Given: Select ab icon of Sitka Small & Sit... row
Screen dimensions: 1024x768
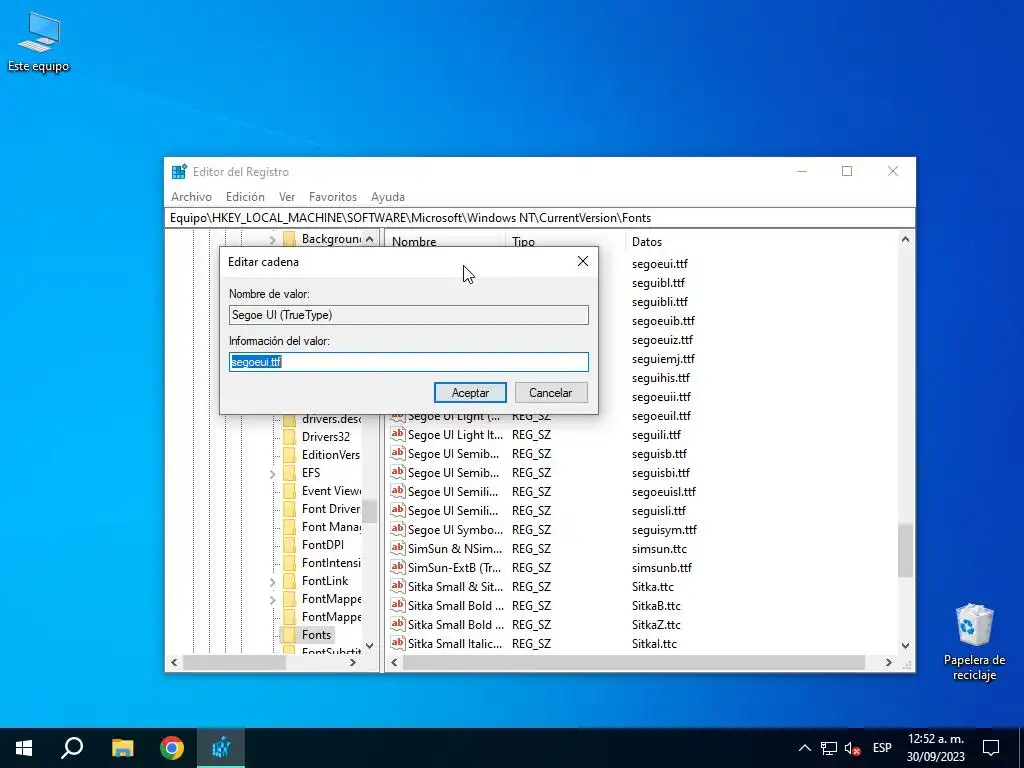Looking at the screenshot, I should [x=397, y=586].
